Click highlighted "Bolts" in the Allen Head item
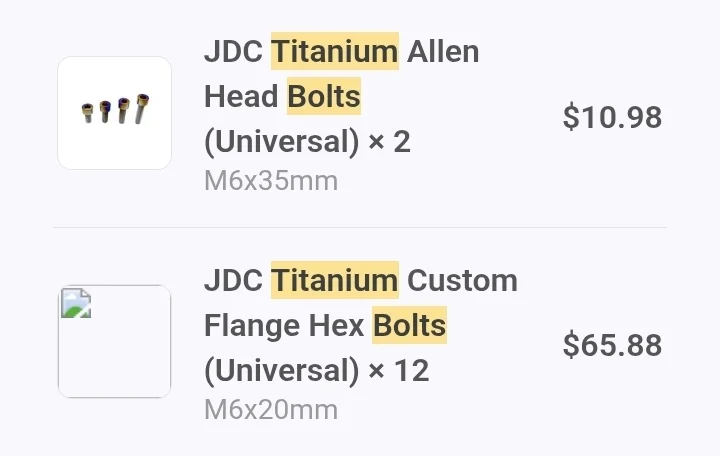Screen dimensions: 720x456 pos(324,96)
